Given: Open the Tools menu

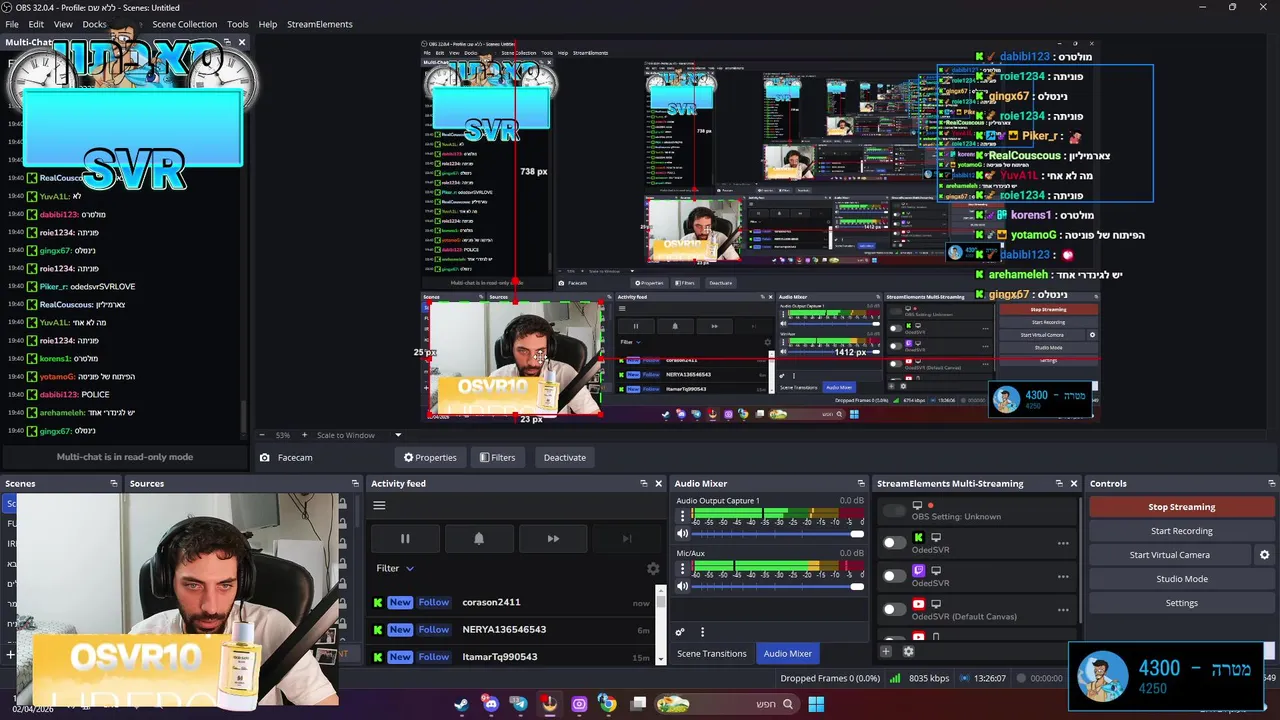Looking at the screenshot, I should [238, 24].
